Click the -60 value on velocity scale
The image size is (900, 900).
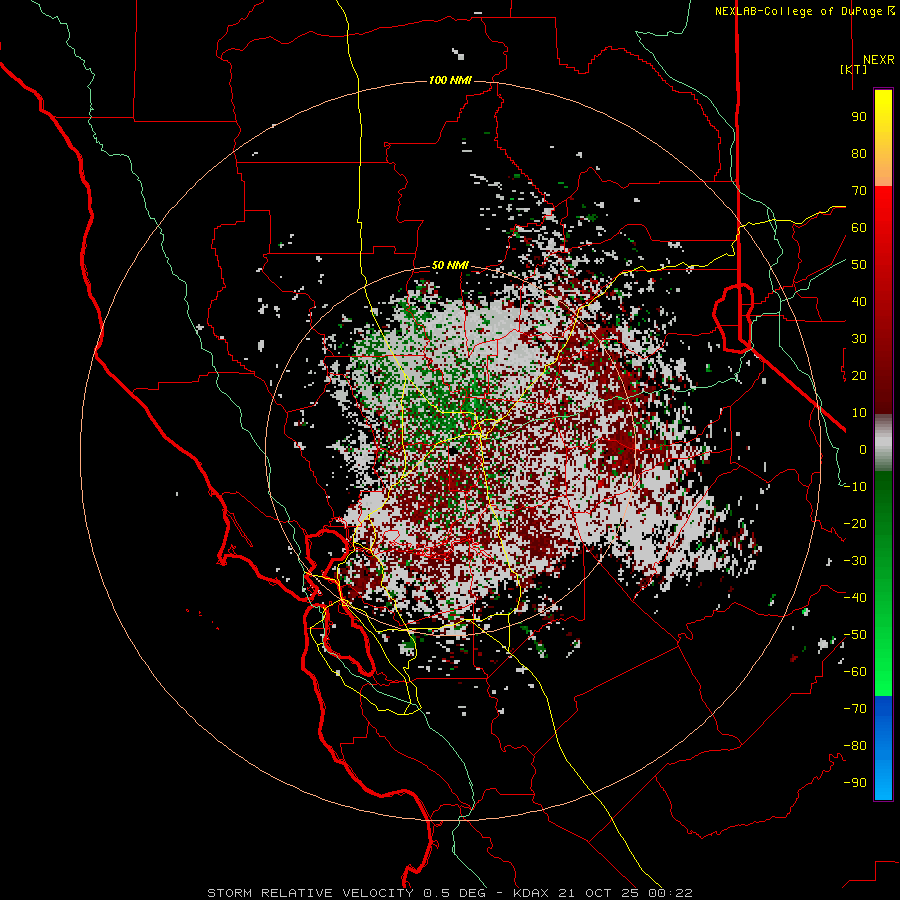click(855, 672)
